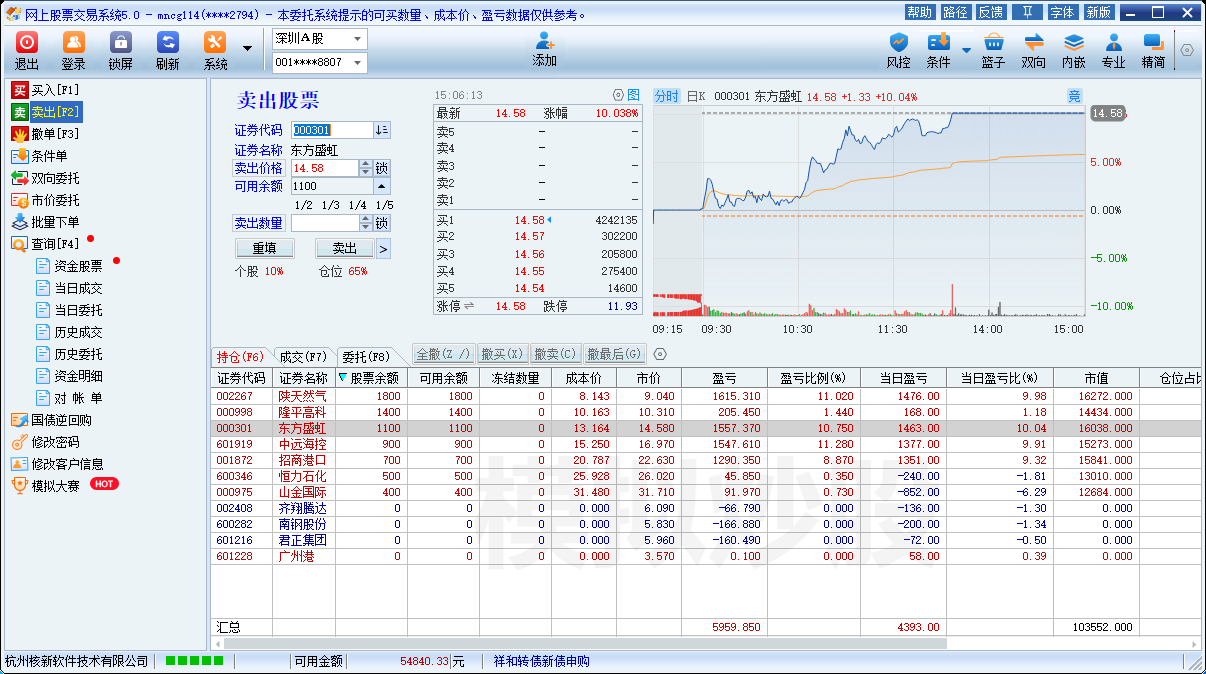This screenshot has width=1206, height=674.
Task: Switch to the 委托(F8) tab
Action: pos(365,356)
